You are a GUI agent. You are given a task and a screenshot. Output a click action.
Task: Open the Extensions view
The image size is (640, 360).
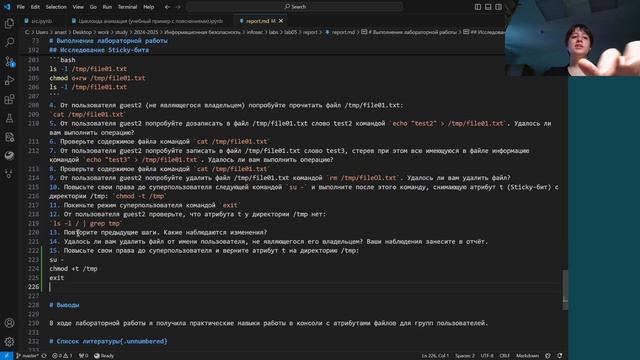[x=9, y=99]
